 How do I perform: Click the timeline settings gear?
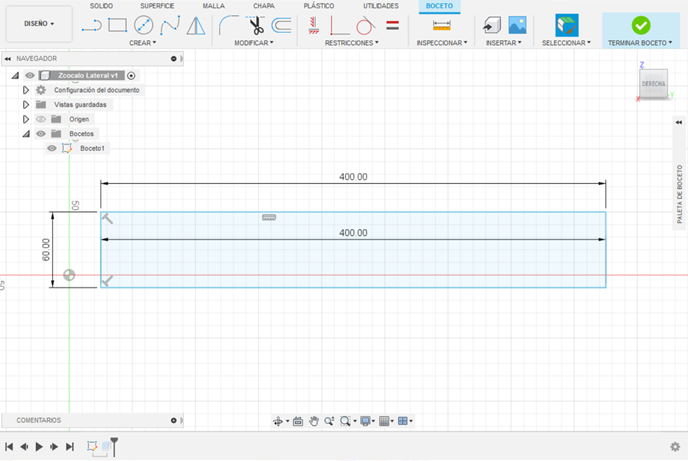click(x=675, y=447)
